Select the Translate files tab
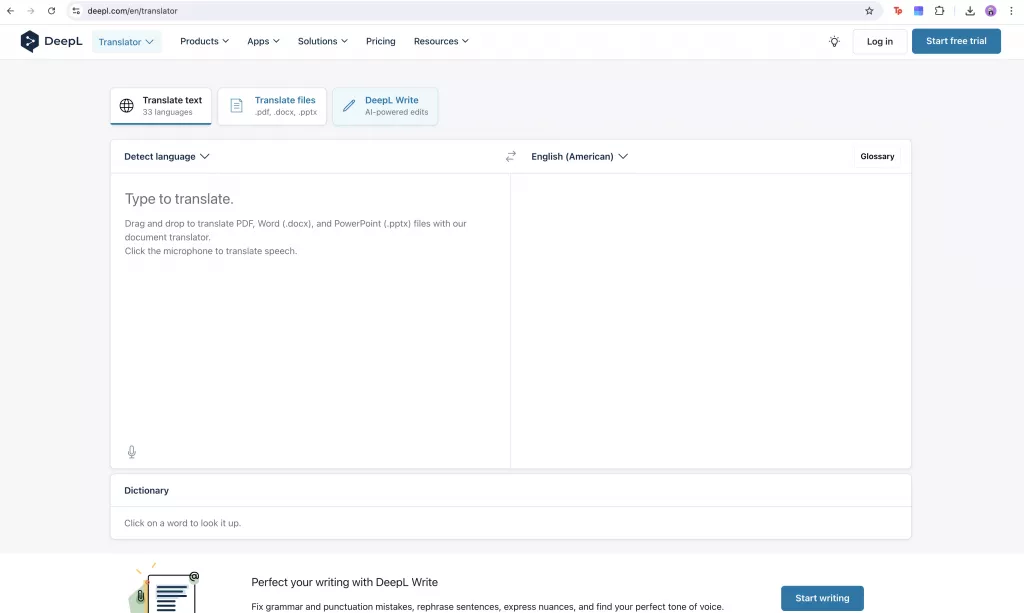This screenshot has width=1024, height=613. click(x=272, y=106)
